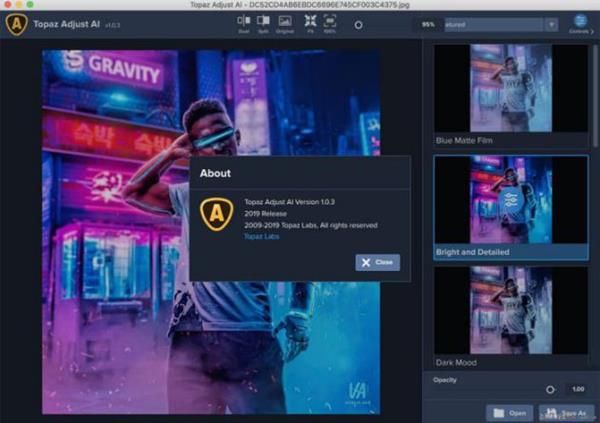This screenshot has width=600, height=423.
Task: Click the Topaz Adjust AI logo
Action: pyautogui.click(x=16, y=24)
